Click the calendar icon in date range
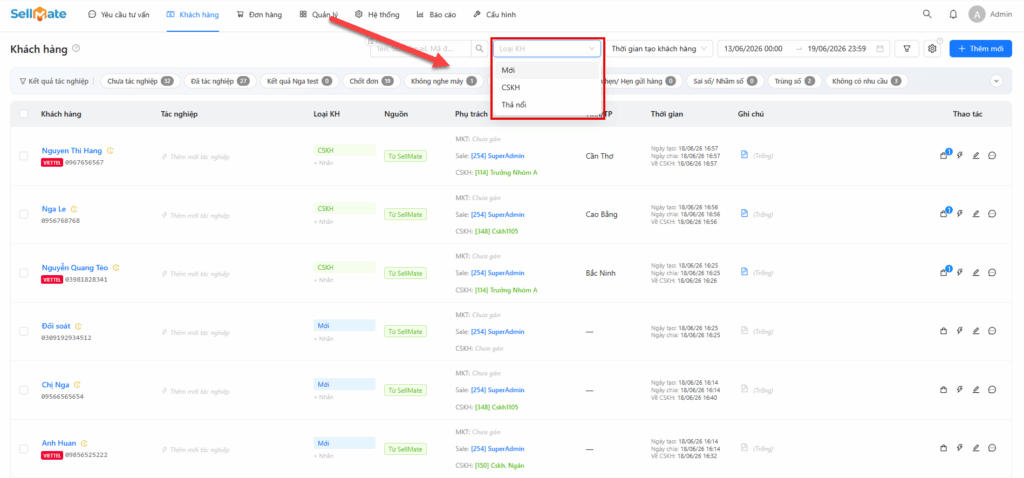The image size is (1024, 478). (880, 48)
